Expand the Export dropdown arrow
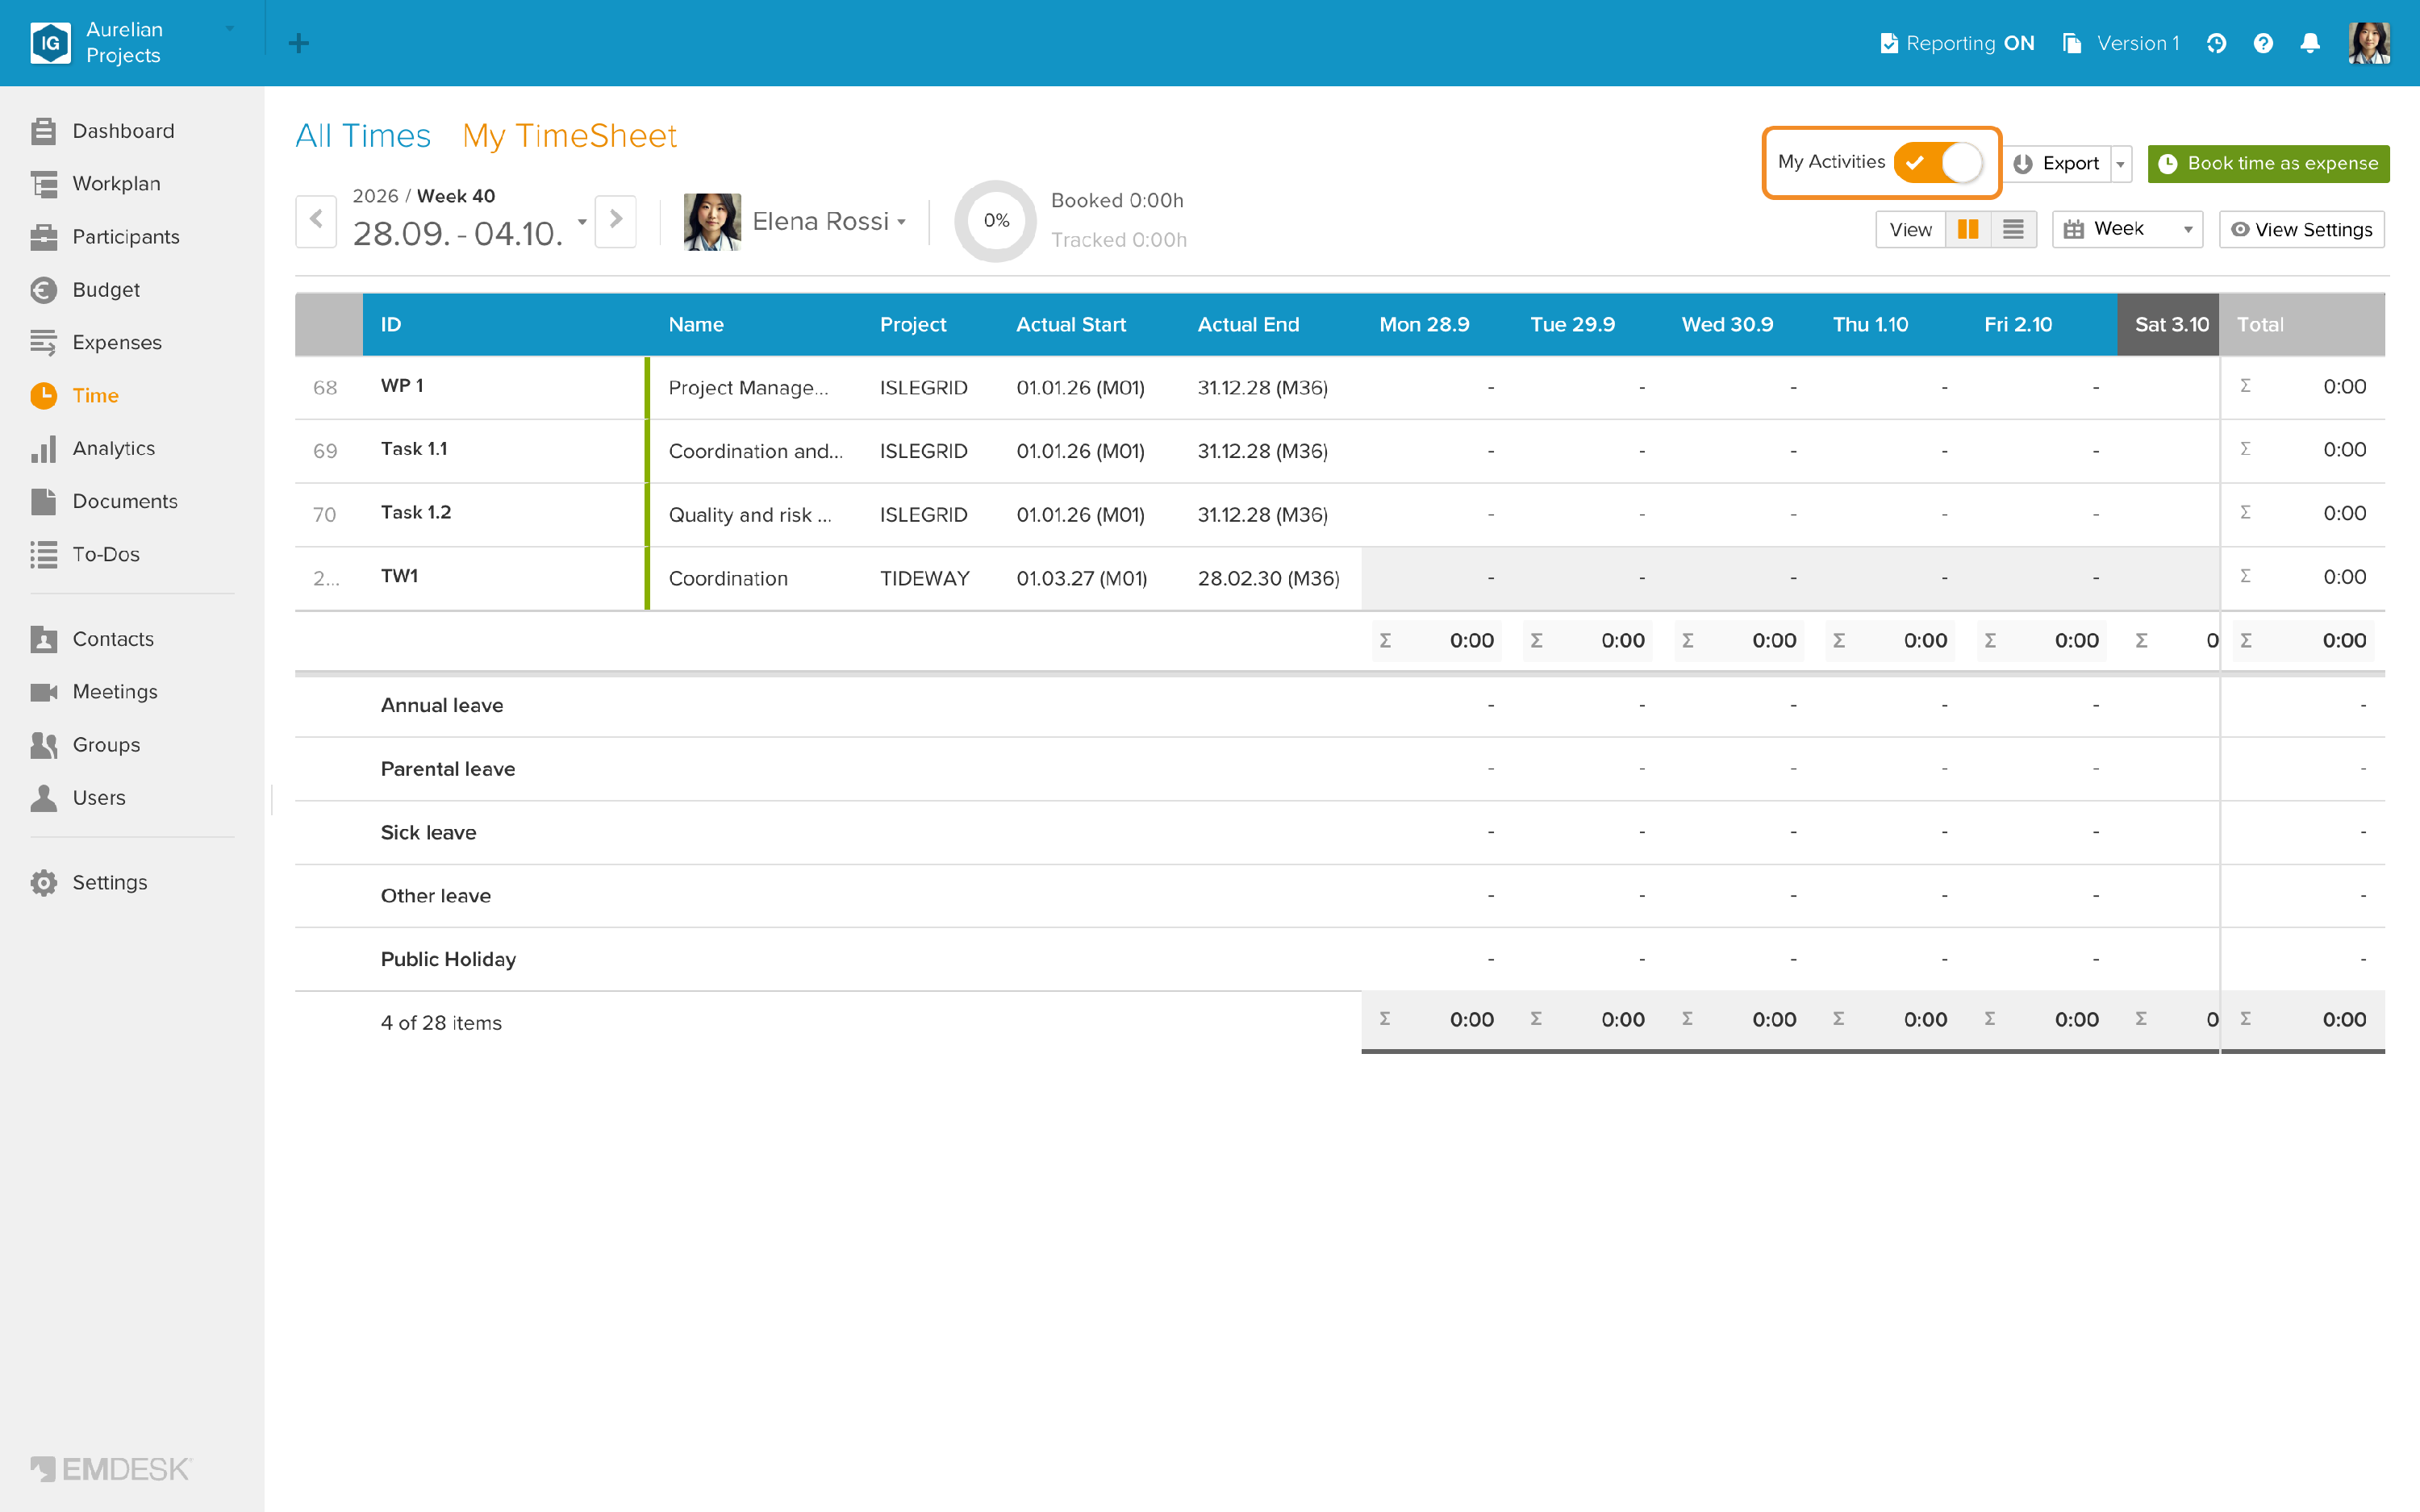 2120,164
